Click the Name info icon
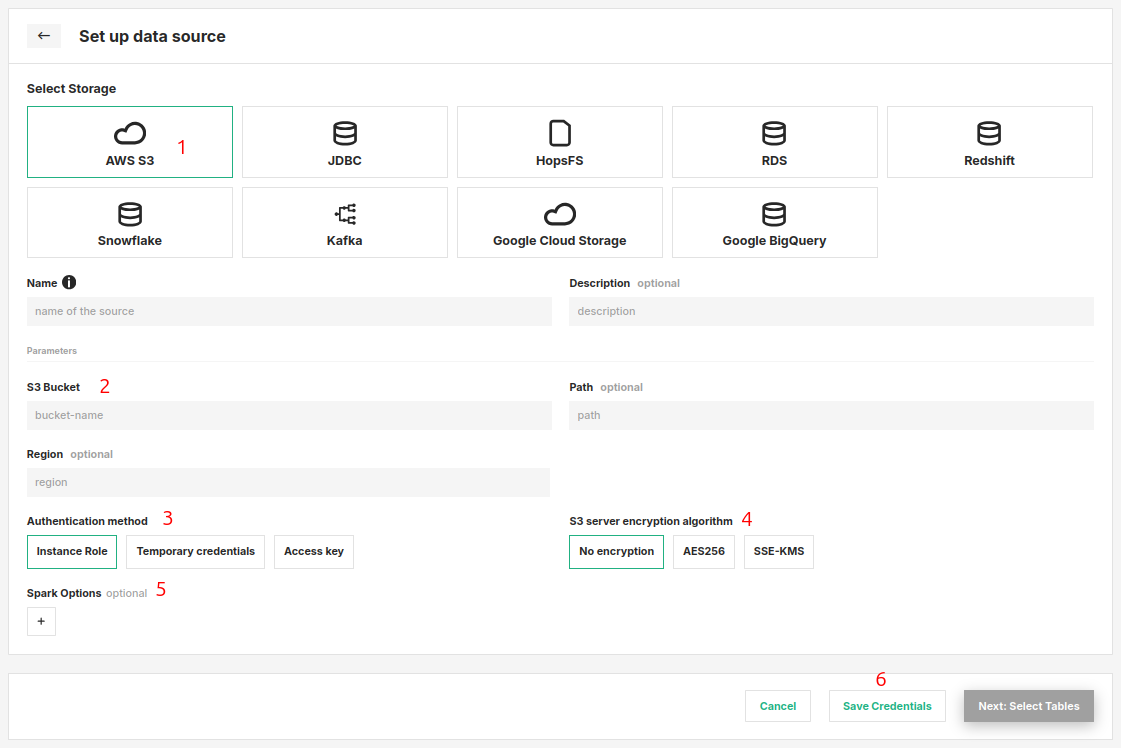1121x748 pixels. coord(69,283)
